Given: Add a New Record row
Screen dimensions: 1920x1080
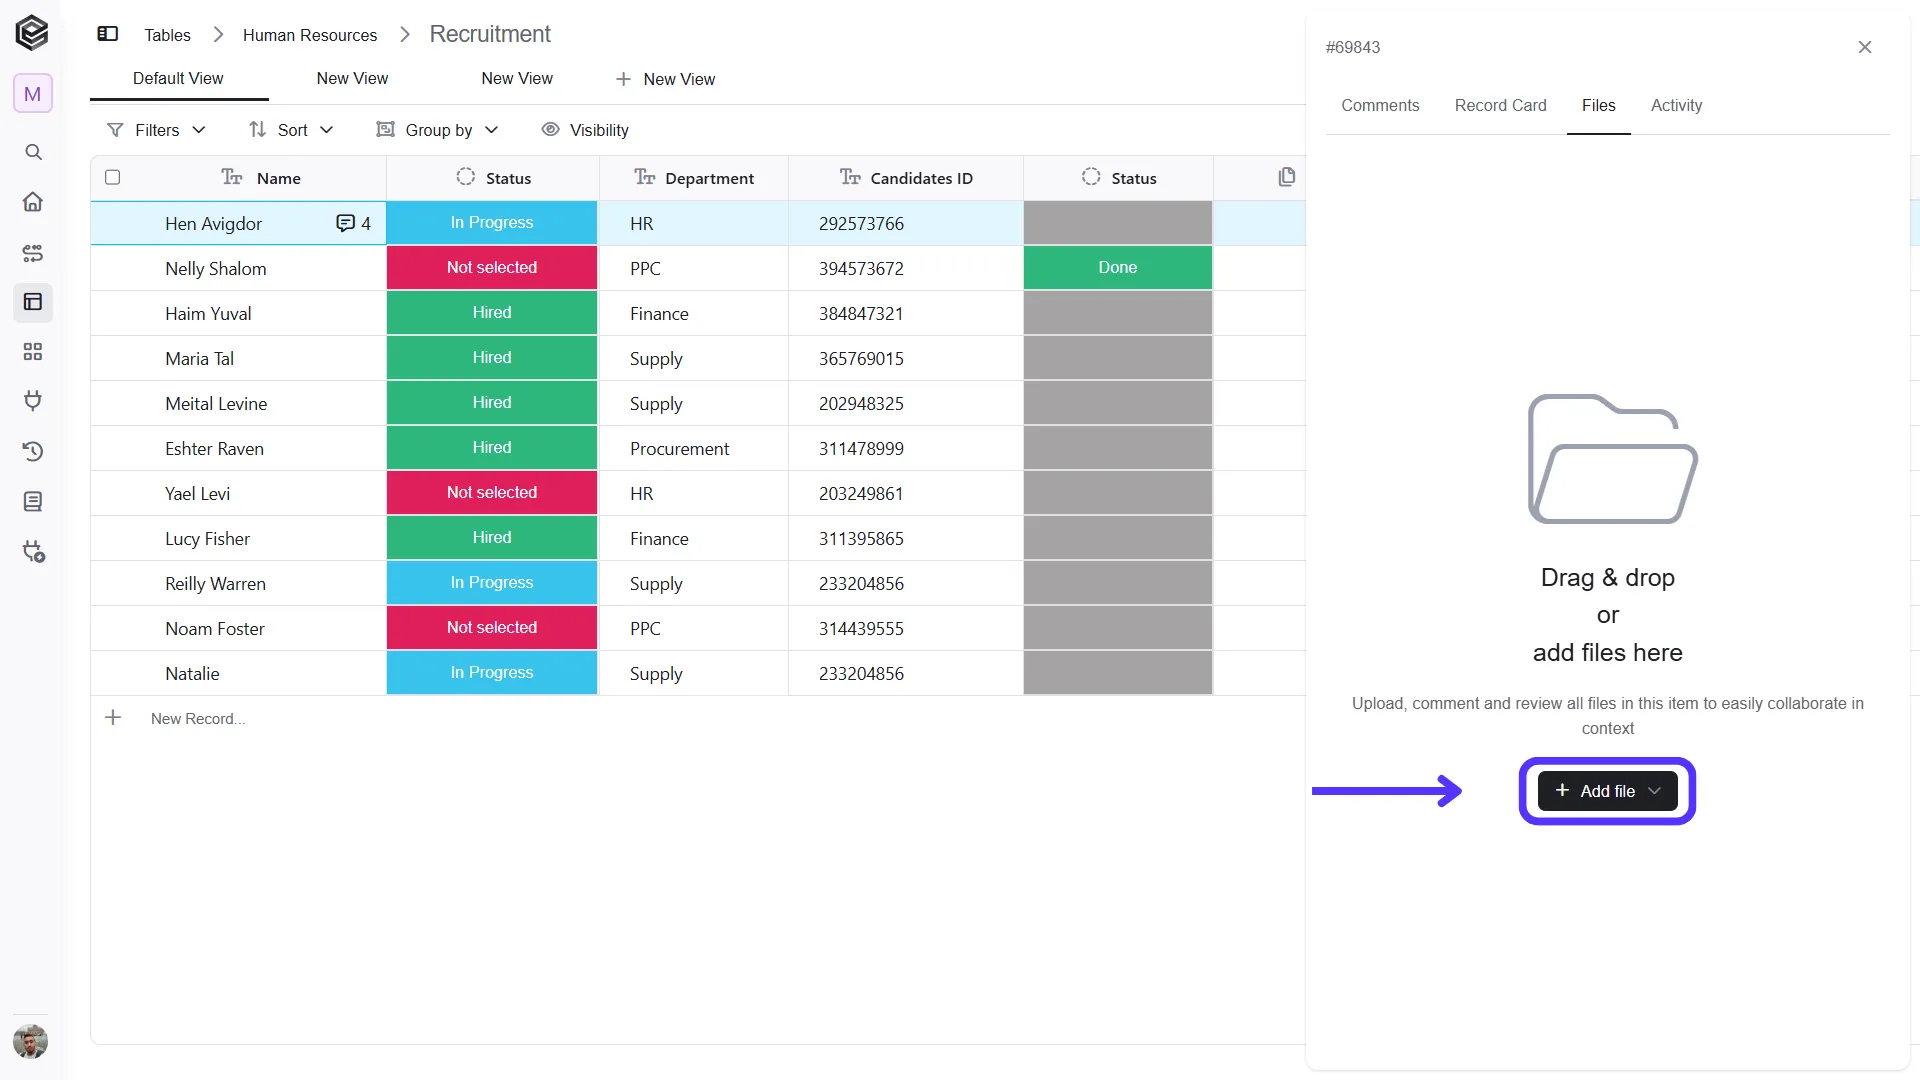Looking at the screenshot, I should click(x=197, y=719).
